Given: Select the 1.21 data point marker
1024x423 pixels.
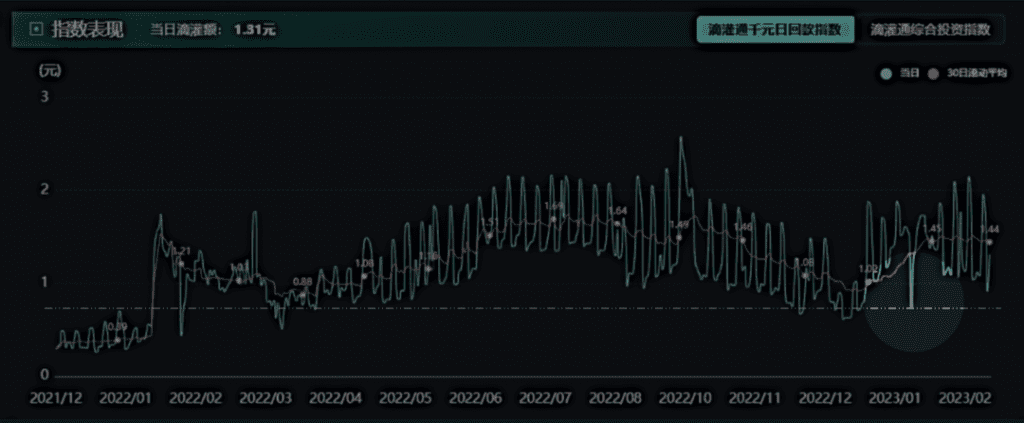Looking at the screenshot, I should (x=181, y=263).
